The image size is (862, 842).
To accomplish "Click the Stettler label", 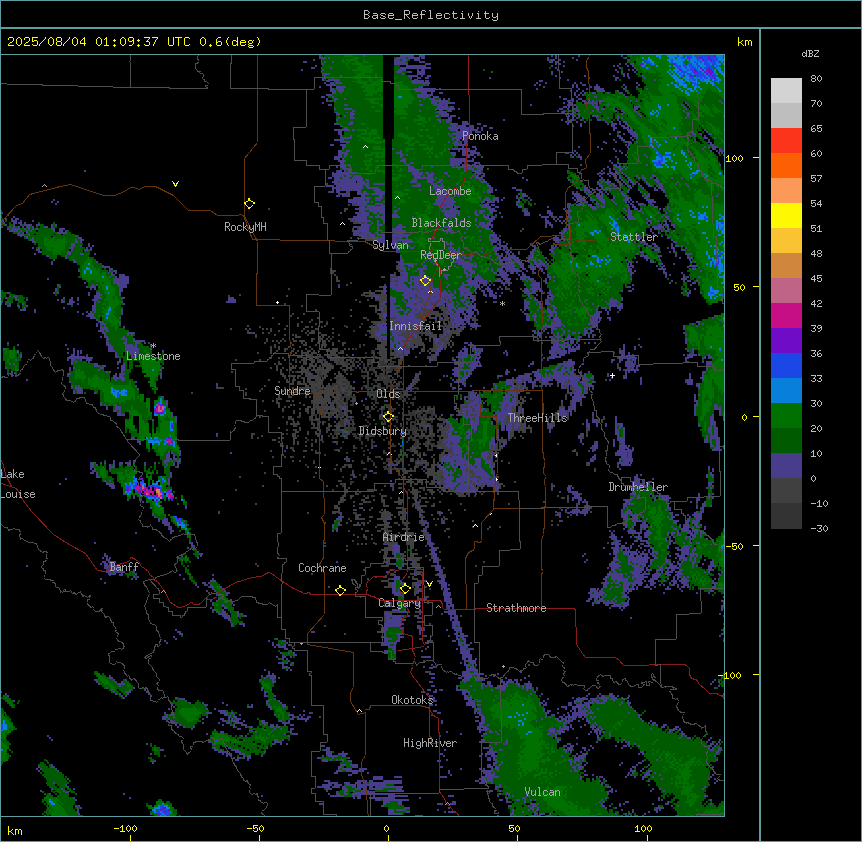I will [634, 237].
